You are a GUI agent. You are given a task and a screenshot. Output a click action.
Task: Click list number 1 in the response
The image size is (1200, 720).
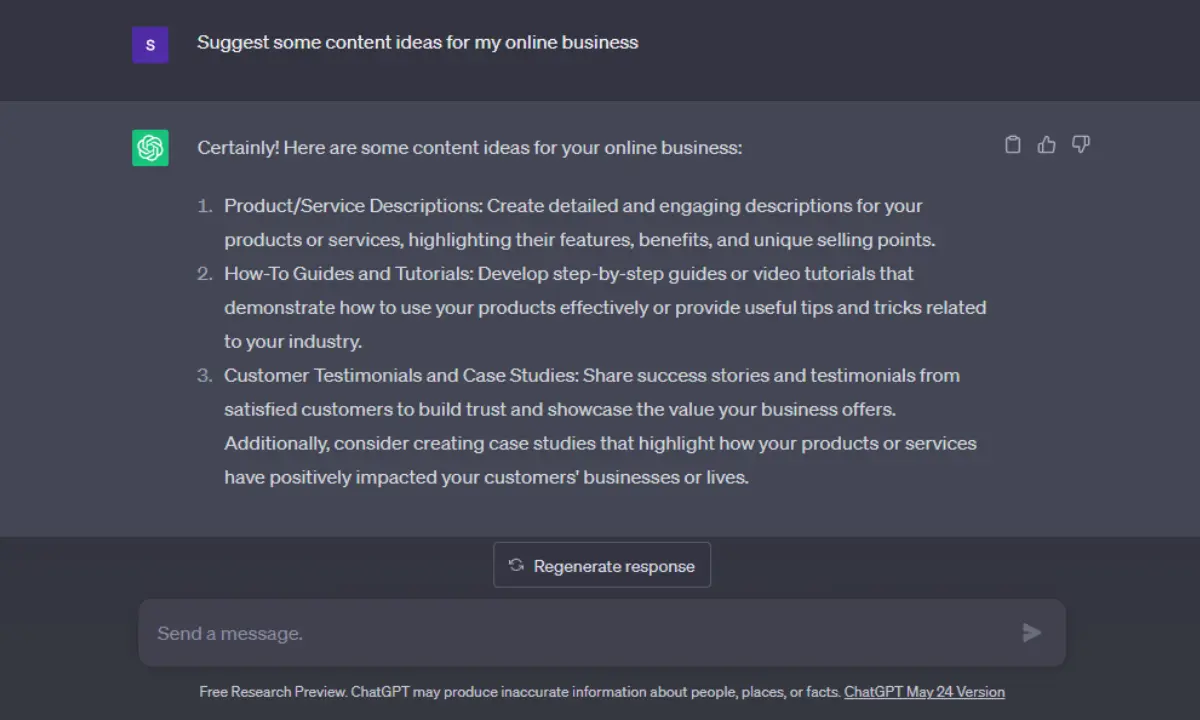[x=204, y=206]
